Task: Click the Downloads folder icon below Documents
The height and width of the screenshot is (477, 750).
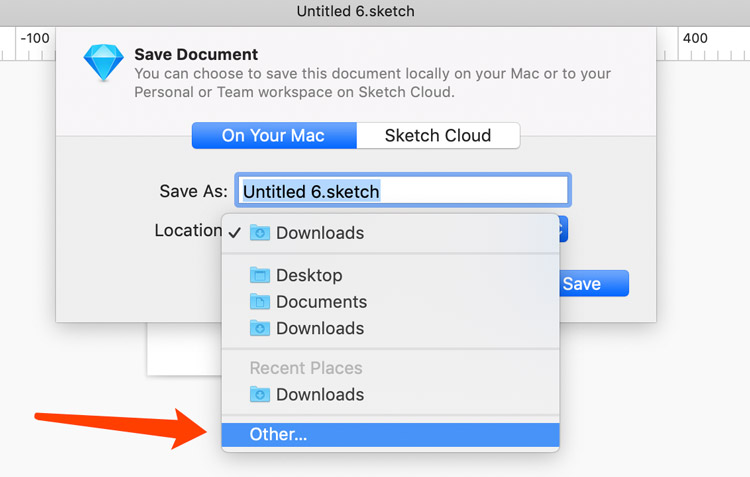Action: click(260, 328)
